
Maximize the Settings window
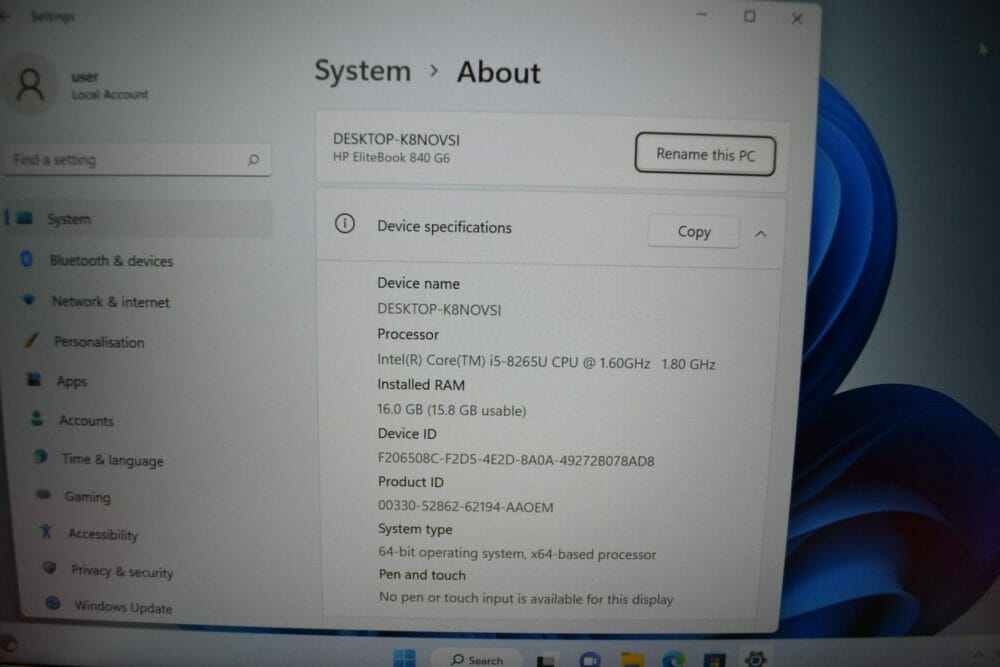750,17
